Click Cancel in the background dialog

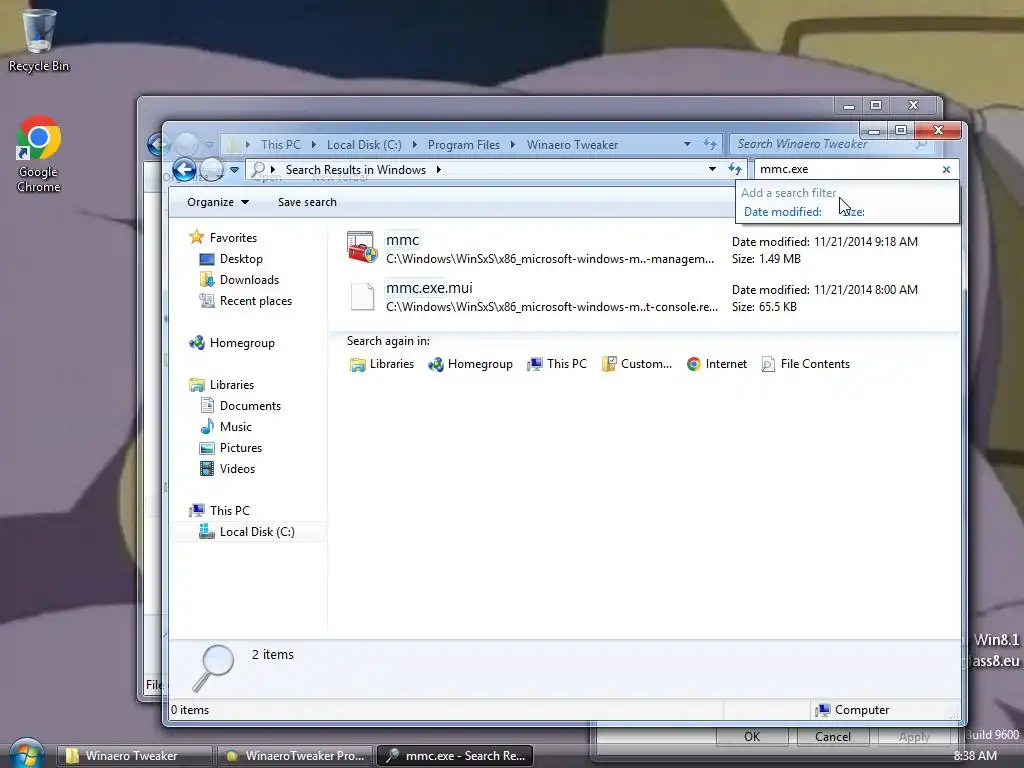(833, 737)
